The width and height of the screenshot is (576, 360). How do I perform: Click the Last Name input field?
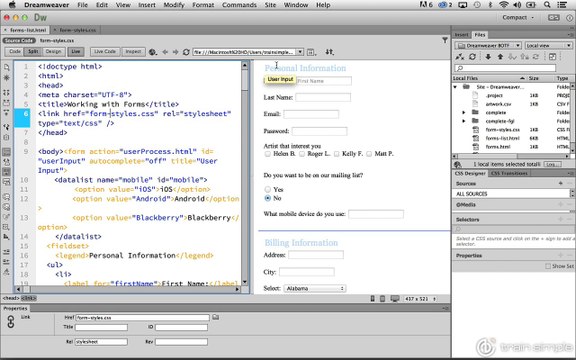pyautogui.click(x=323, y=97)
